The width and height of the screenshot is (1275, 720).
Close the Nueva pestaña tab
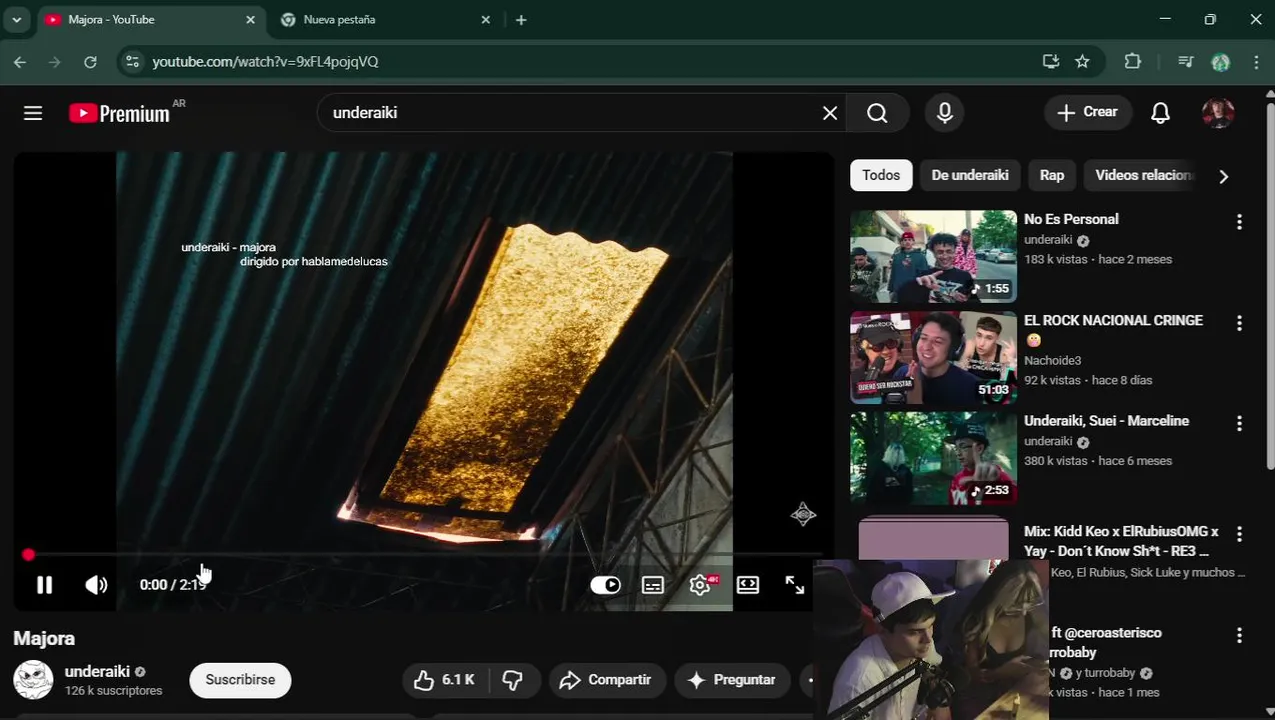tap(485, 20)
